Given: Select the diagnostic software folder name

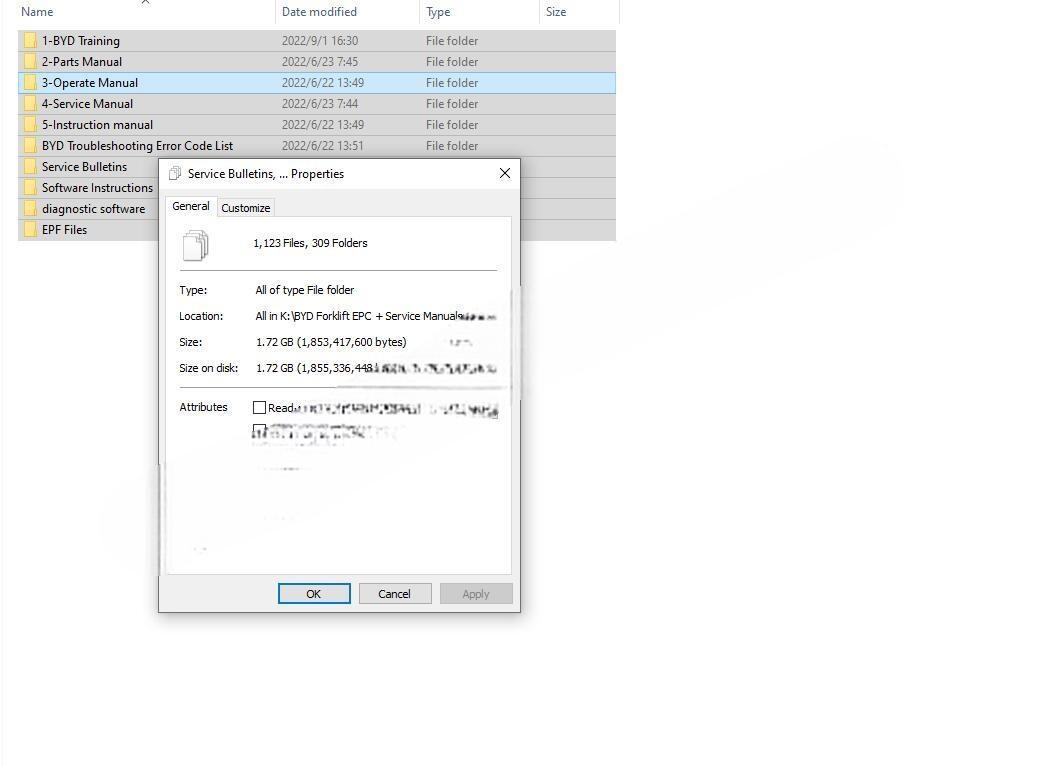Looking at the screenshot, I should click(93, 209).
